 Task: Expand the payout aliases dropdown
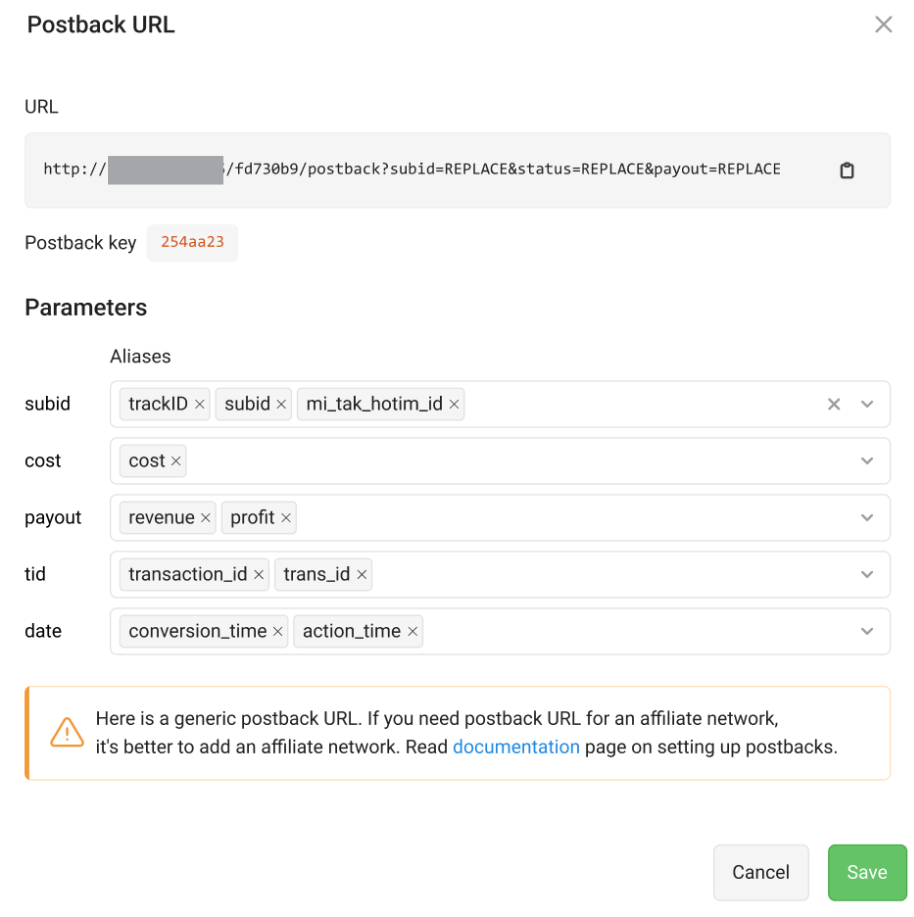click(x=867, y=518)
